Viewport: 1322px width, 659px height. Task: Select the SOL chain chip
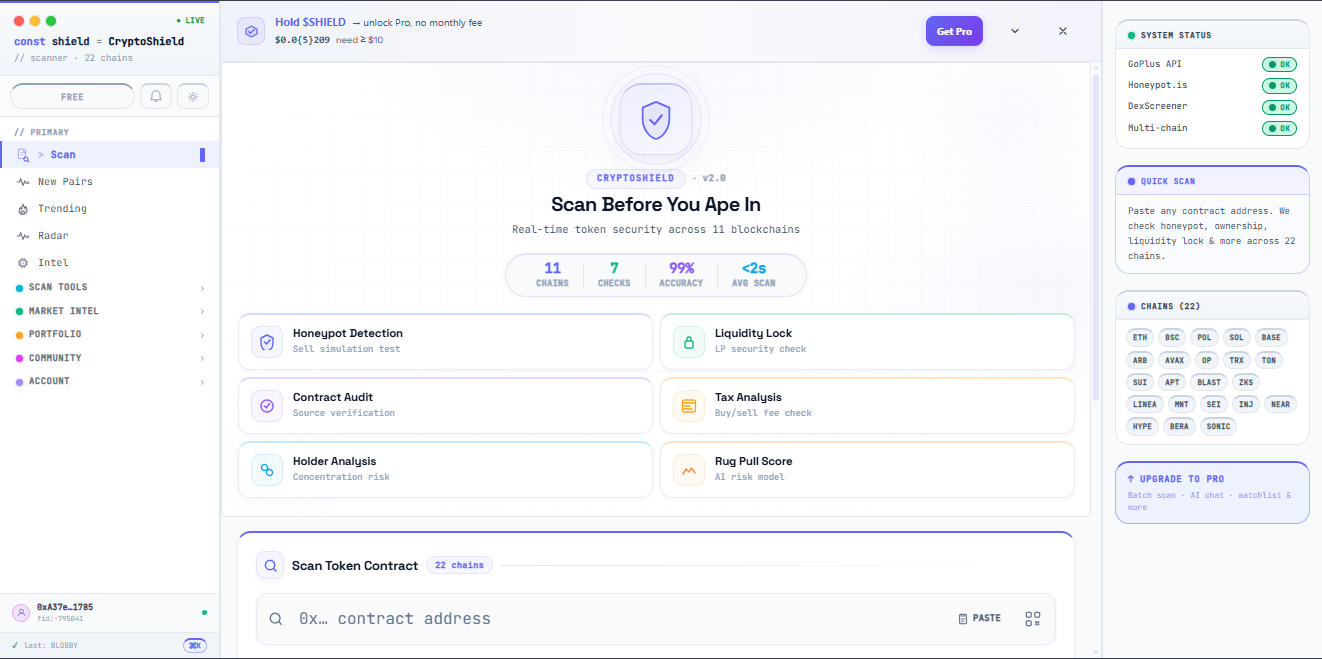1237,337
